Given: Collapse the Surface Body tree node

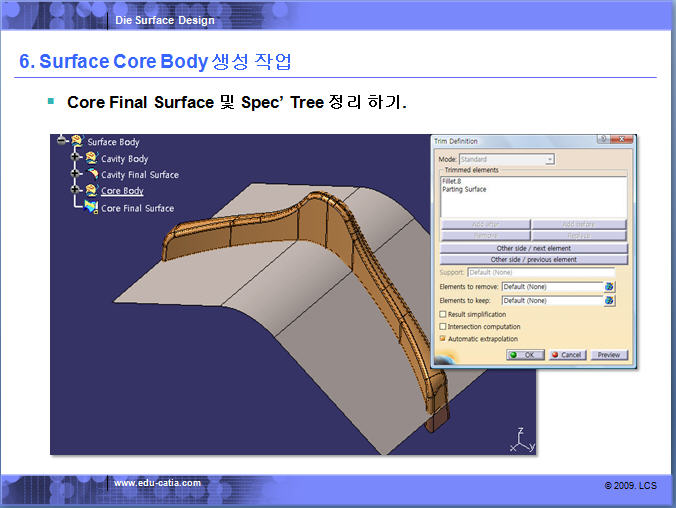Looking at the screenshot, I should (62, 141).
